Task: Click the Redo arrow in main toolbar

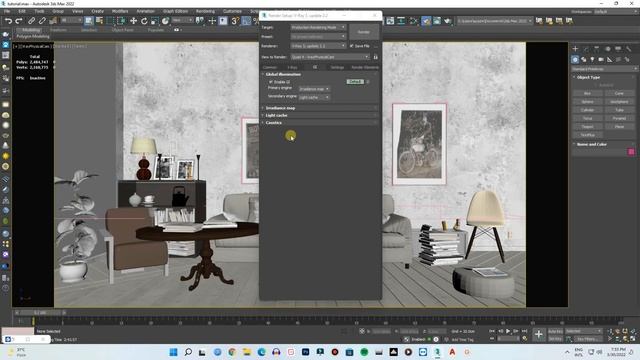Action: (18, 21)
